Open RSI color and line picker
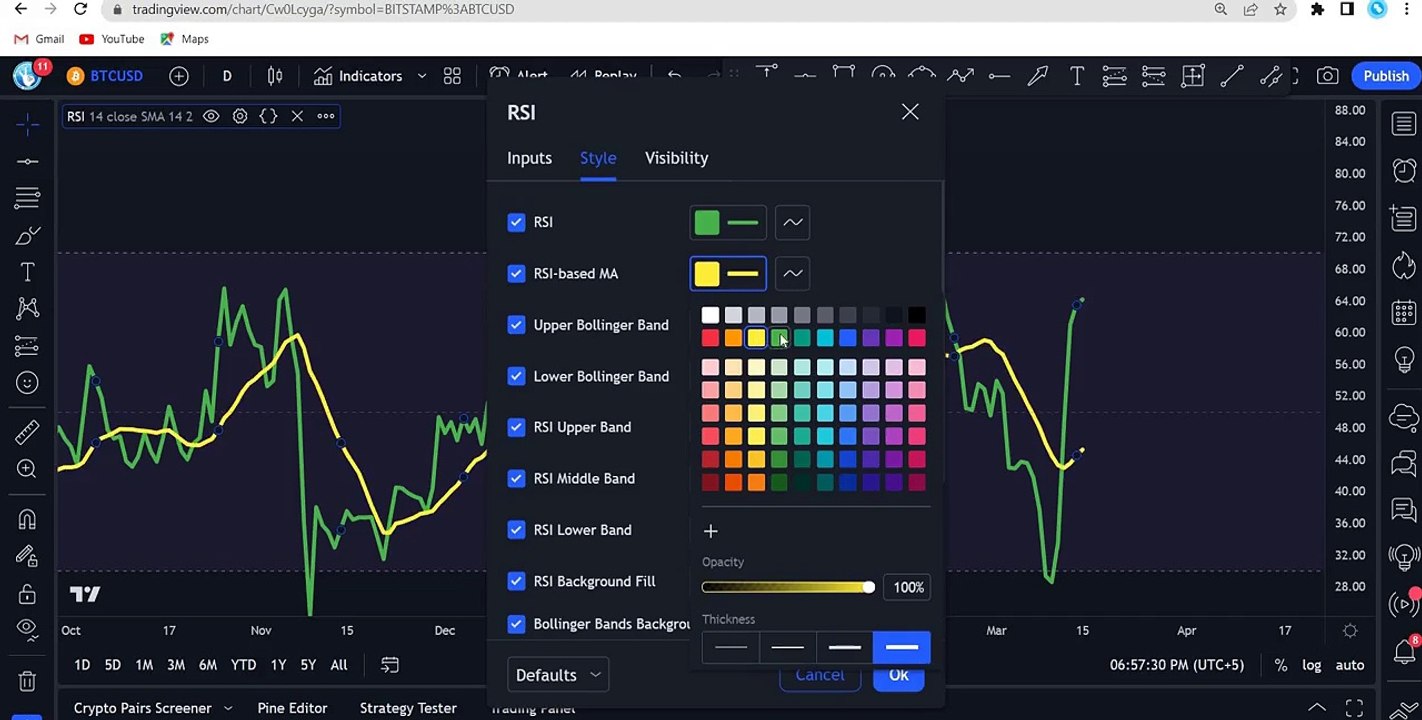 click(728, 222)
